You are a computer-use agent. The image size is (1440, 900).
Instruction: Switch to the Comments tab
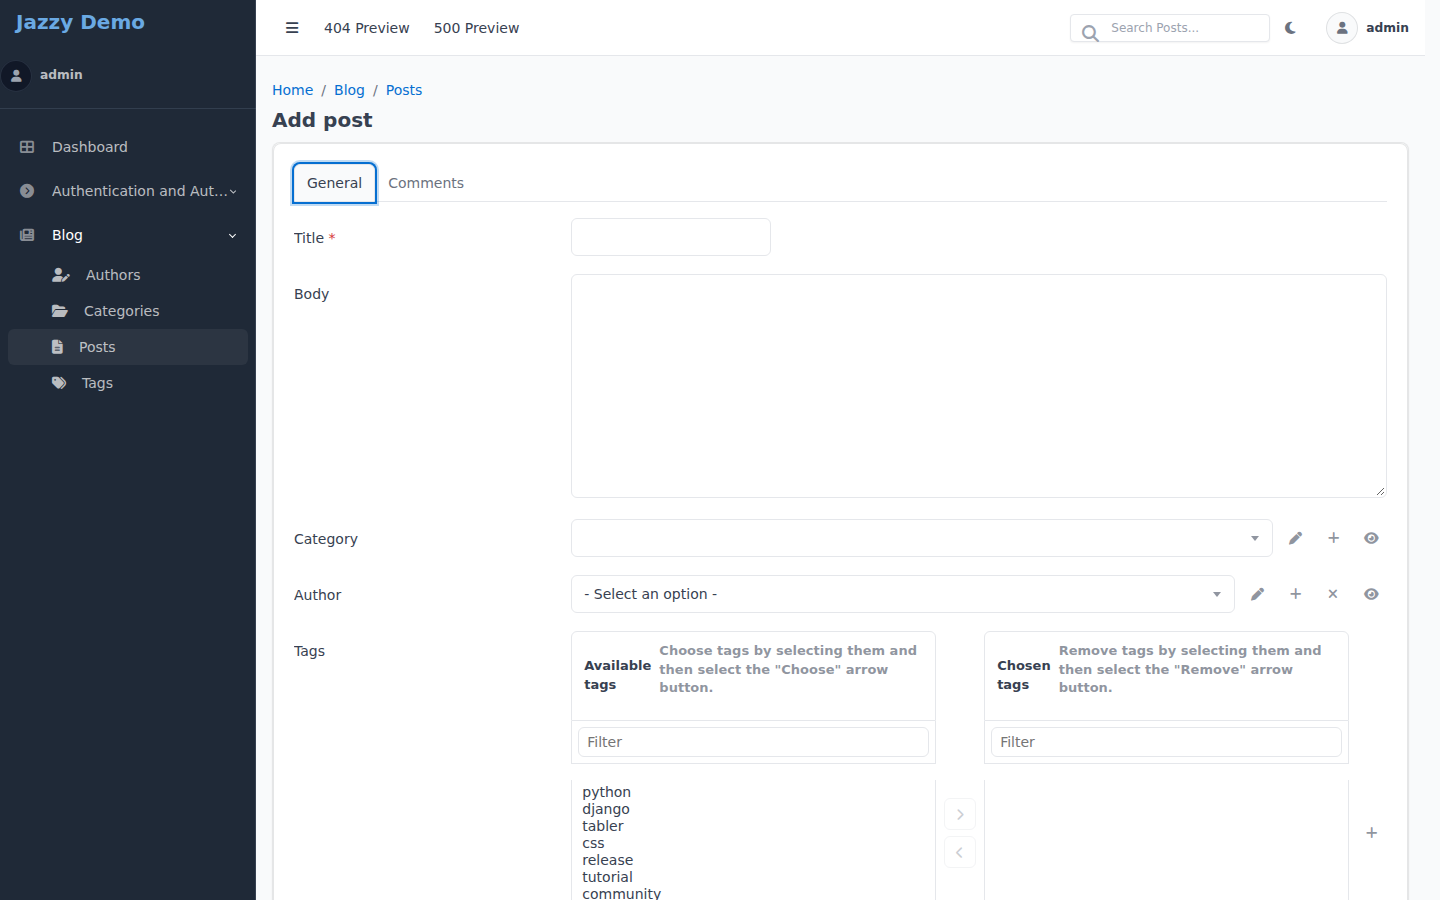point(426,183)
